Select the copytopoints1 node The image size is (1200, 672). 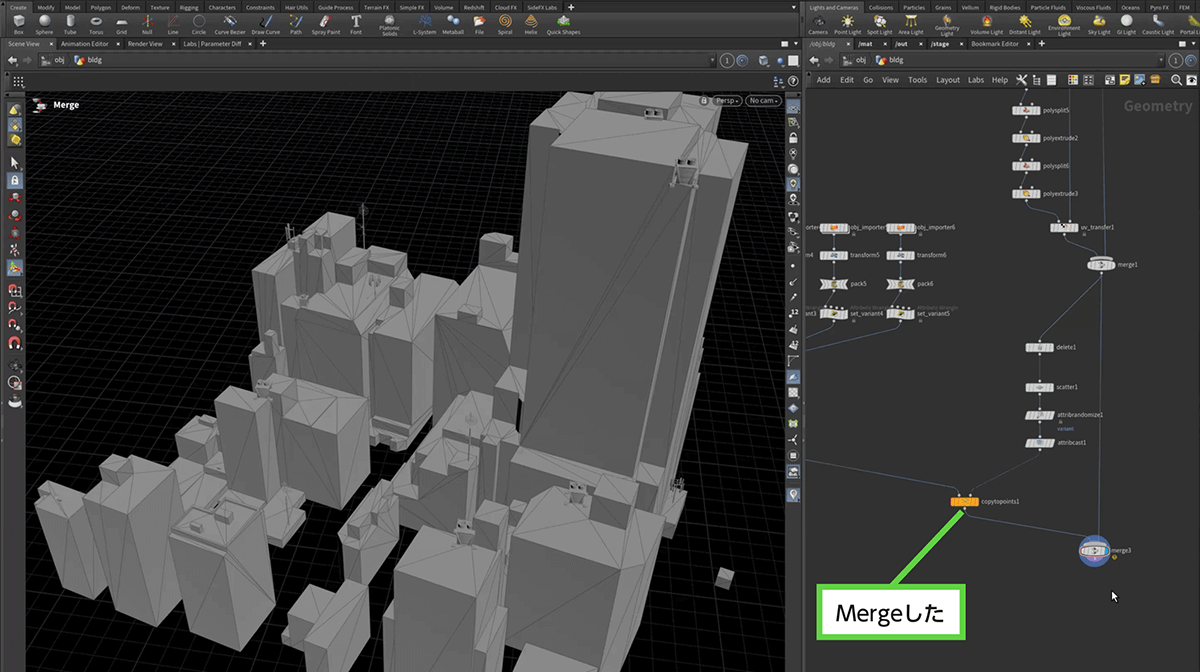click(964, 501)
